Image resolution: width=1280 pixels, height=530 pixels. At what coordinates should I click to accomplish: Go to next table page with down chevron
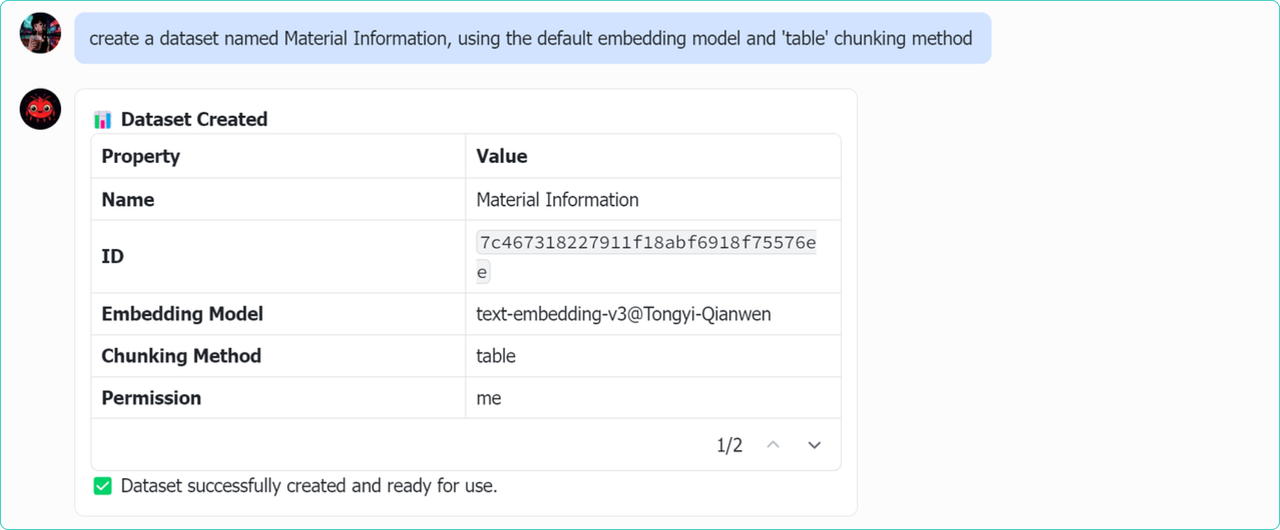[x=814, y=445]
